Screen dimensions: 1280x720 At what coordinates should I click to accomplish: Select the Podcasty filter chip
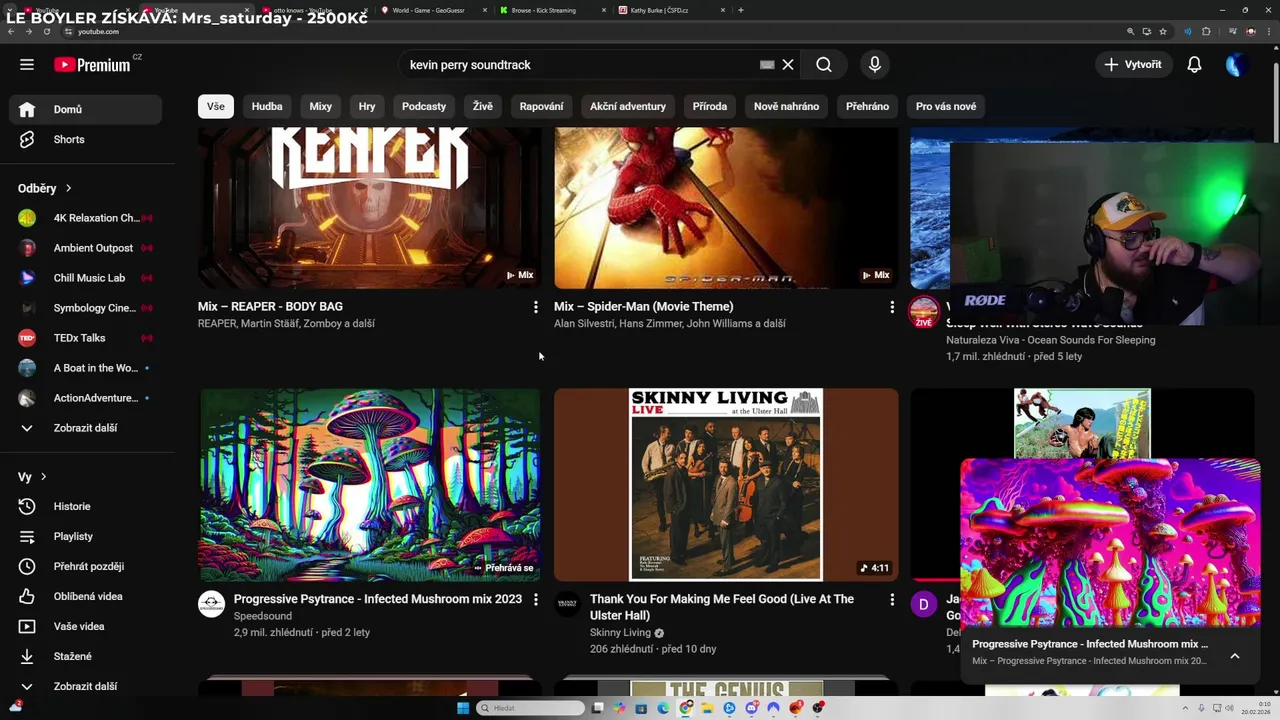pyautogui.click(x=424, y=106)
